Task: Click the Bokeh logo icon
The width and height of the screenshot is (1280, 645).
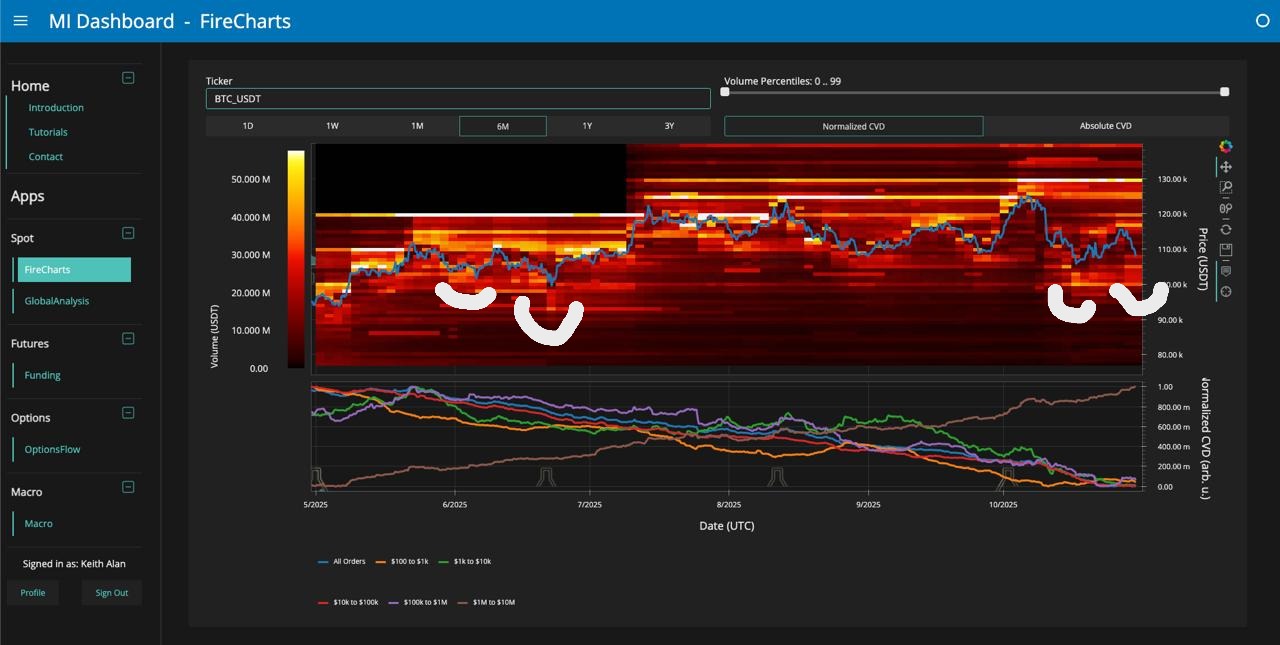Action: [1225, 147]
